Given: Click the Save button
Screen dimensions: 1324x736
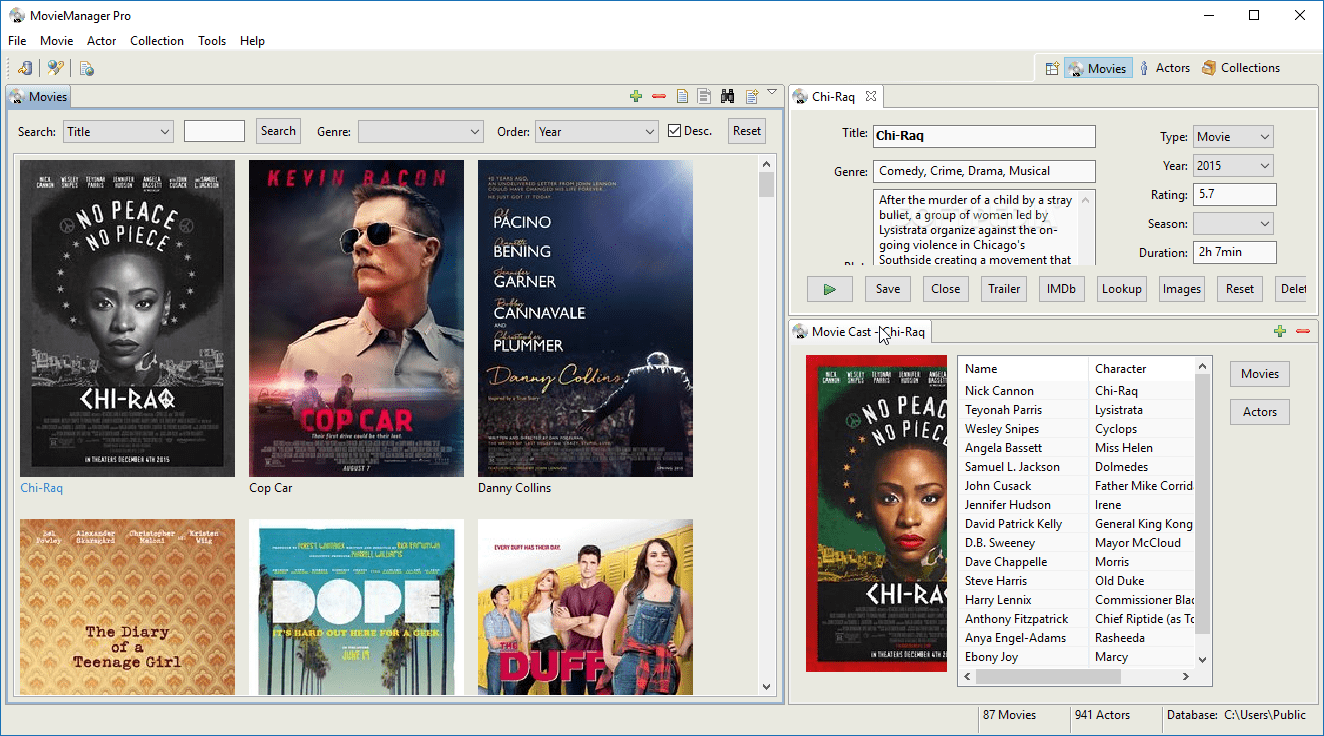Looking at the screenshot, I should coord(888,289).
